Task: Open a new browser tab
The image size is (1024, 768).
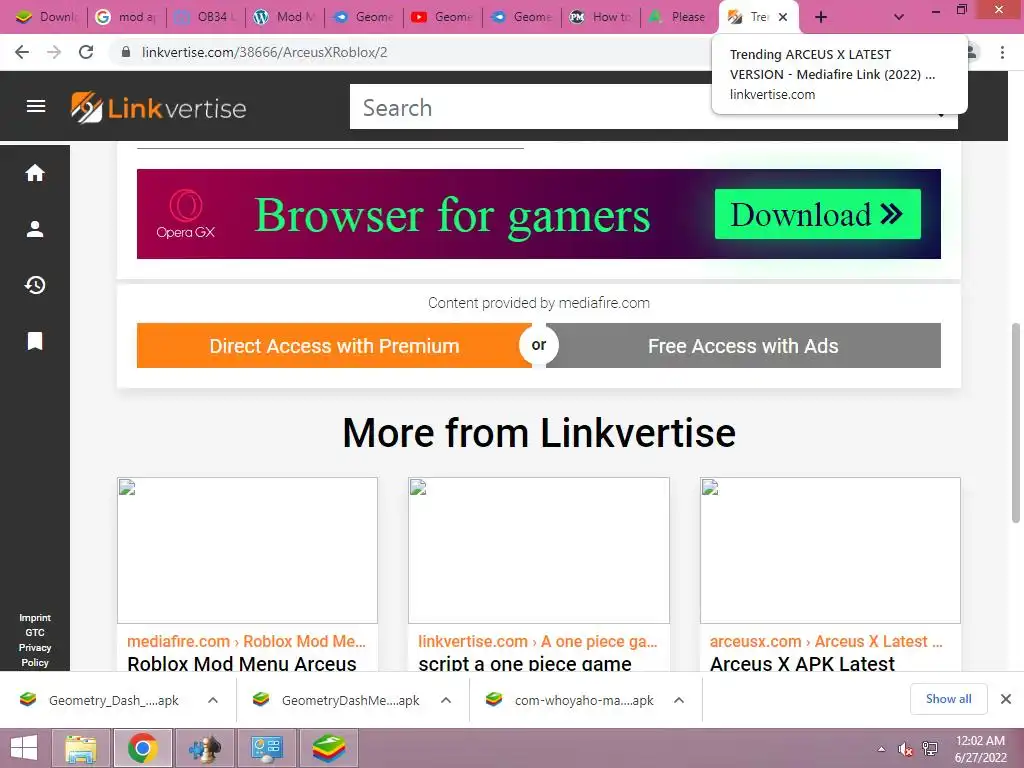Action: click(x=821, y=17)
